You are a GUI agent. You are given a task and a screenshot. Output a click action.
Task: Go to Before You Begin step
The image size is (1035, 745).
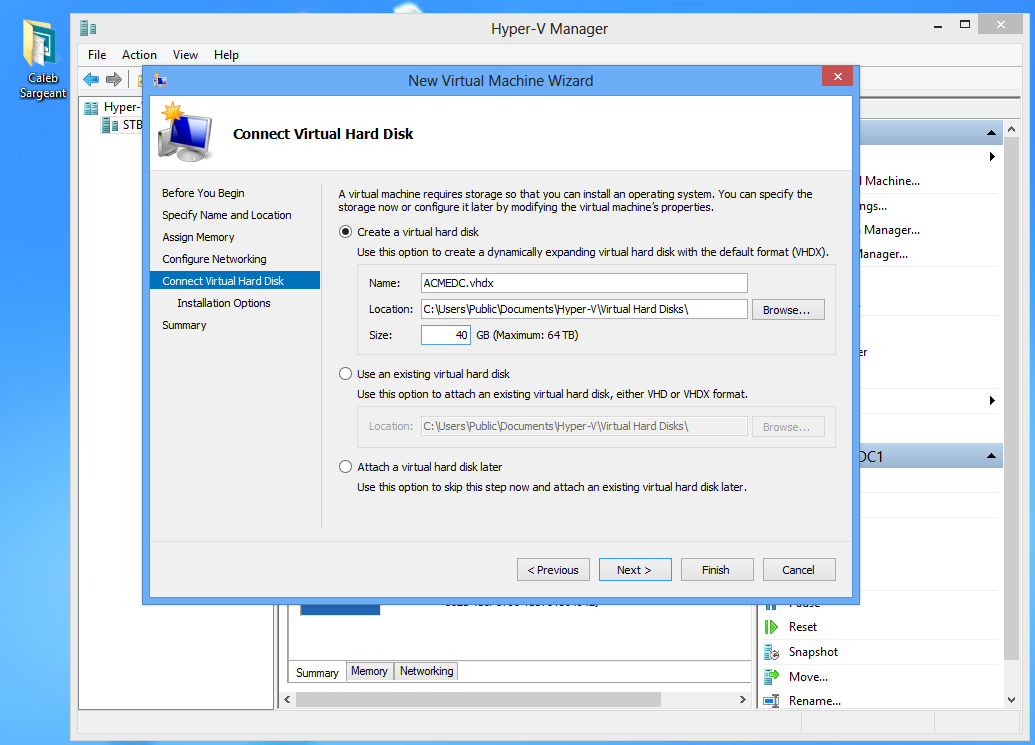pos(203,193)
